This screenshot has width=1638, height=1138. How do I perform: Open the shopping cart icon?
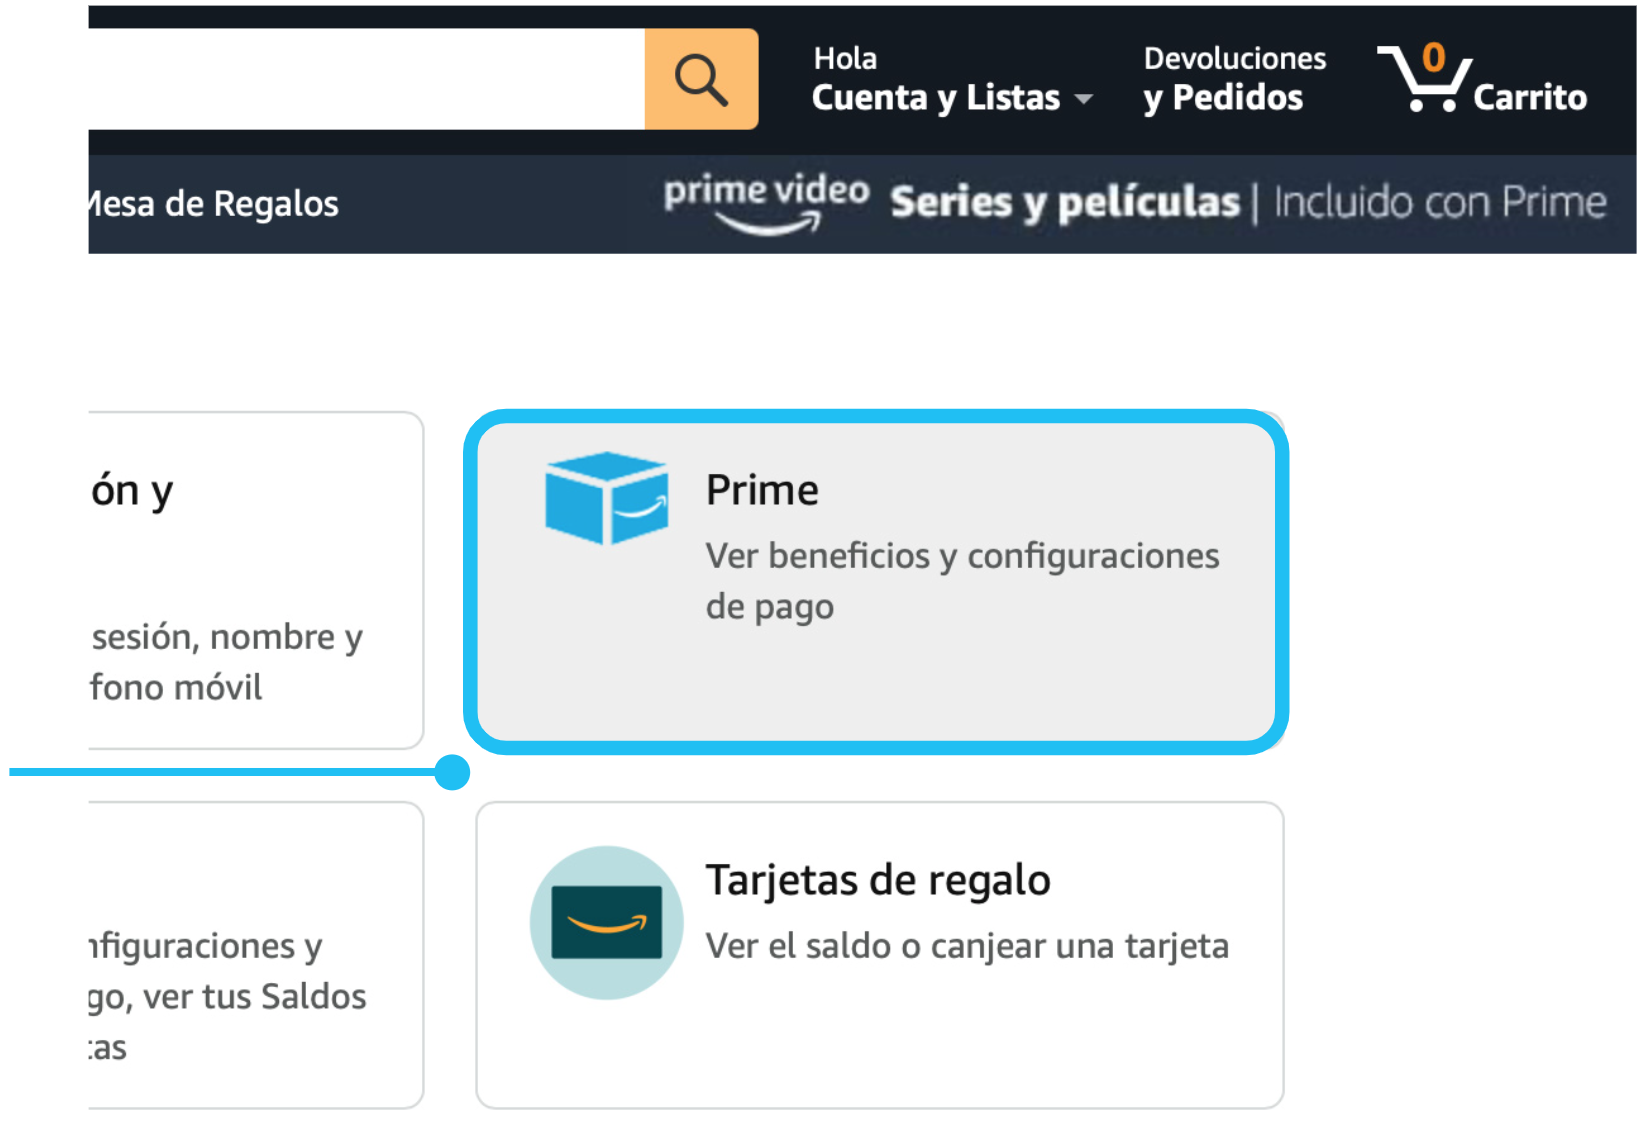[x=1424, y=78]
